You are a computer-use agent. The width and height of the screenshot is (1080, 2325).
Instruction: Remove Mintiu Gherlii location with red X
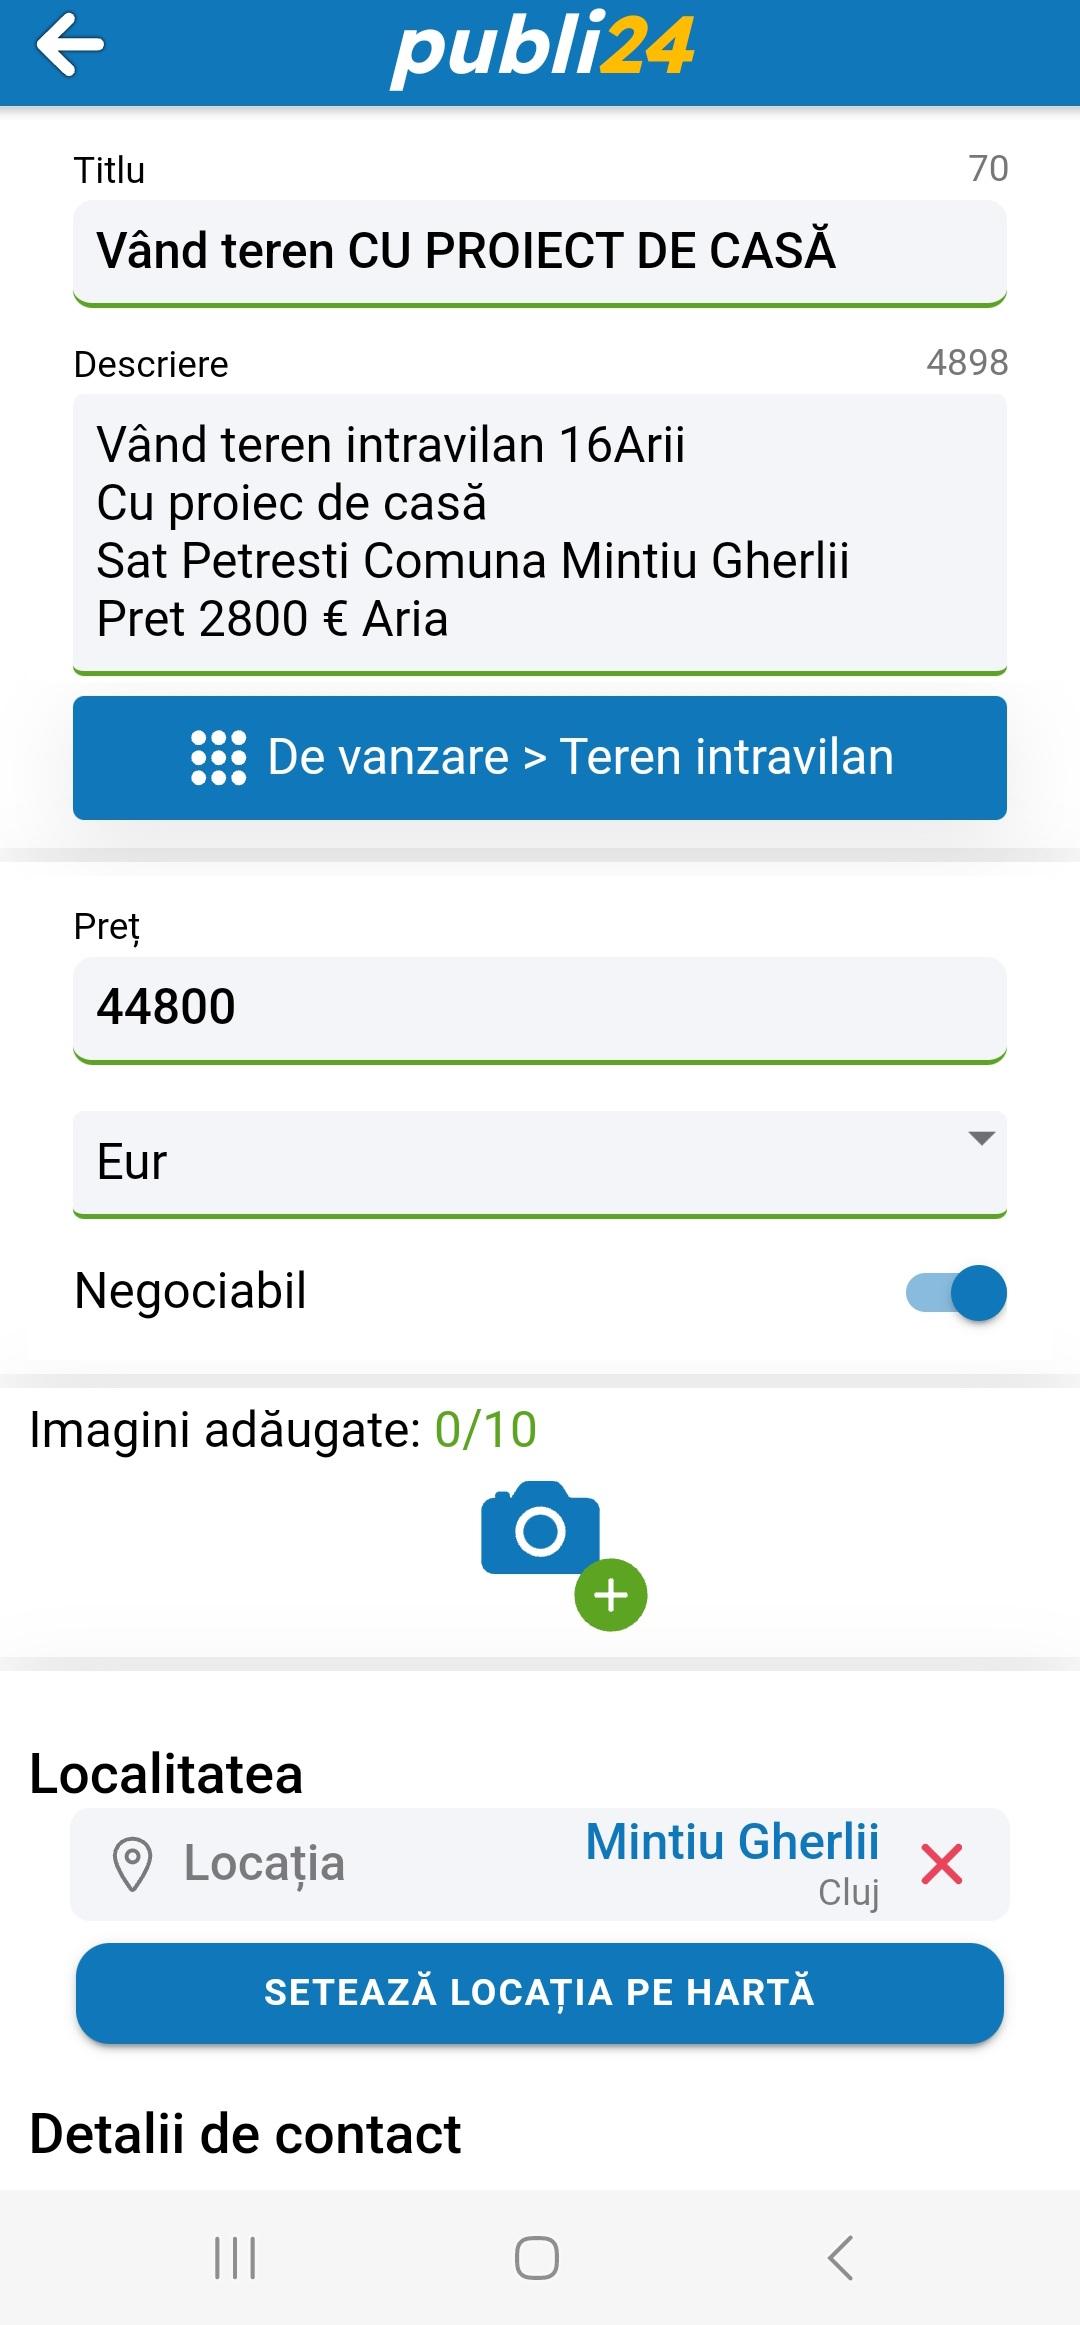(941, 1865)
